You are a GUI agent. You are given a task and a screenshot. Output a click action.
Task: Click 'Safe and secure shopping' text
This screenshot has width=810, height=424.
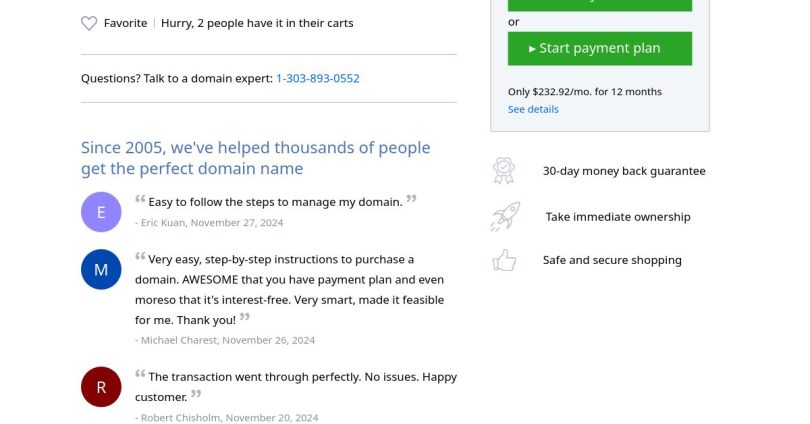pyautogui.click(x=612, y=260)
